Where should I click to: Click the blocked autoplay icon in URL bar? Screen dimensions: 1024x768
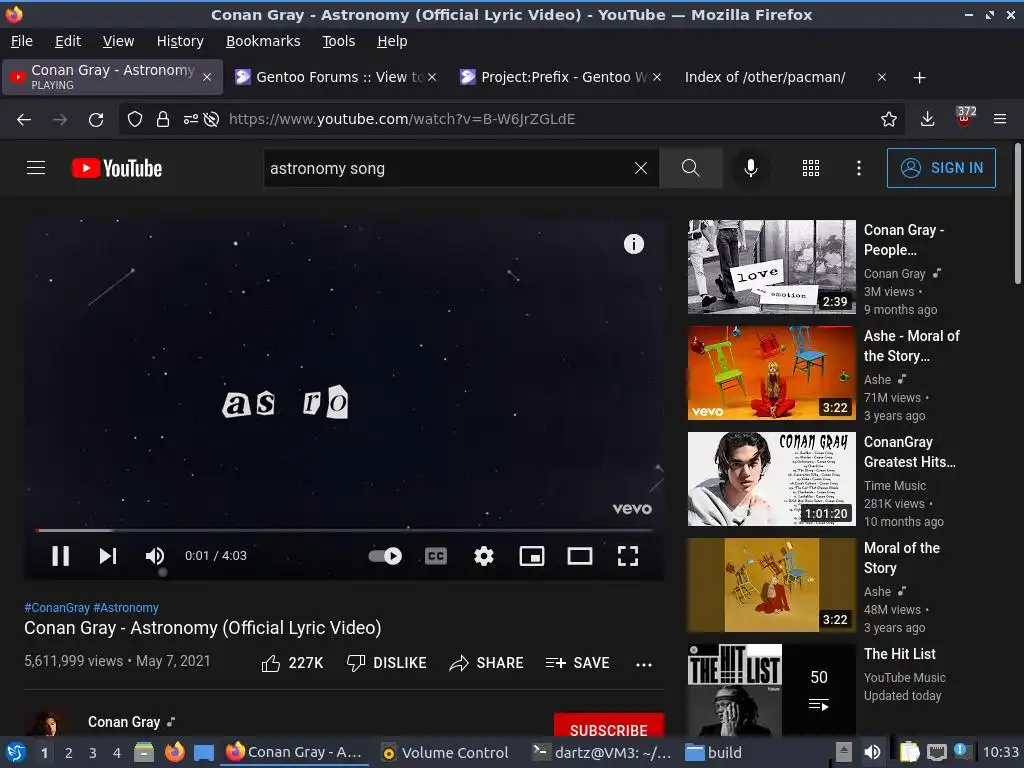pos(211,120)
